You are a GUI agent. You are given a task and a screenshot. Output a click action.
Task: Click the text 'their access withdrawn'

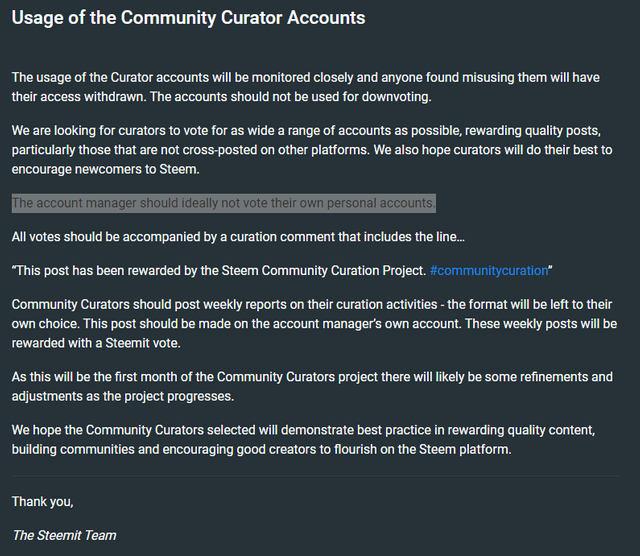[x=79, y=97]
